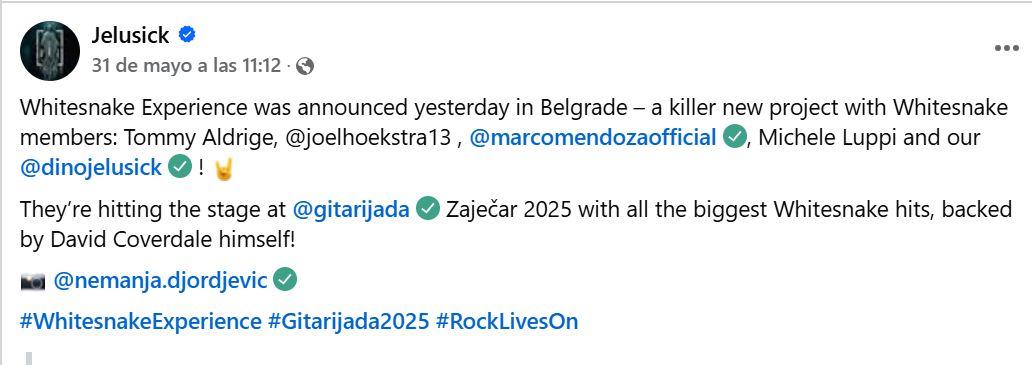The width and height of the screenshot is (1032, 365).
Task: Open the Jelusick page name link
Action: point(130,35)
